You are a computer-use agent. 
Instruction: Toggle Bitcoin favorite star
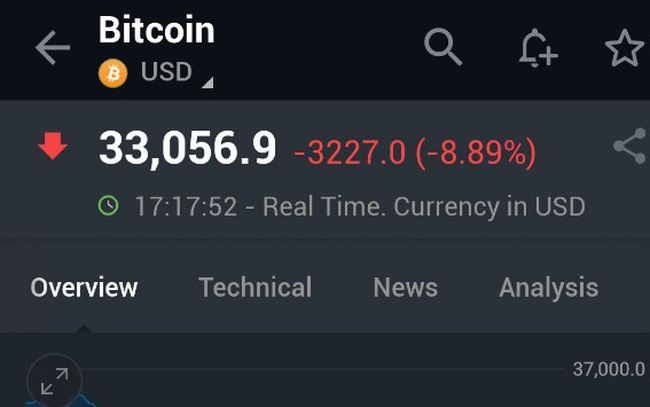pyautogui.click(x=625, y=49)
